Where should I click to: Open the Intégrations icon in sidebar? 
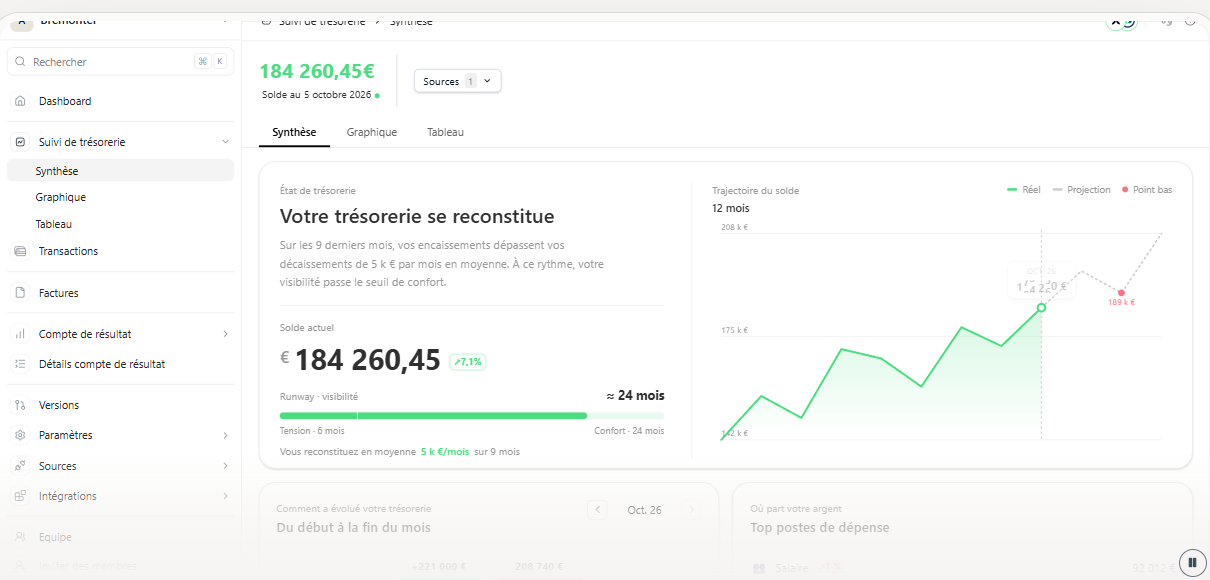tap(20, 496)
